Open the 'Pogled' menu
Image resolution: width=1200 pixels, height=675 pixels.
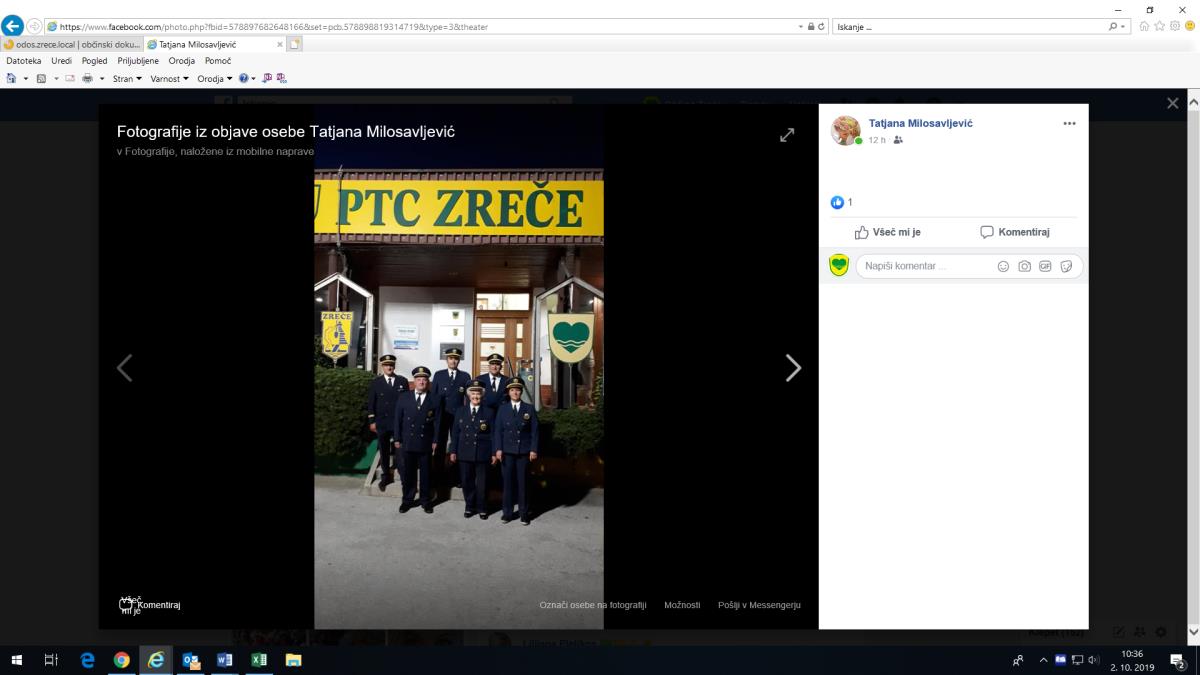[95, 61]
